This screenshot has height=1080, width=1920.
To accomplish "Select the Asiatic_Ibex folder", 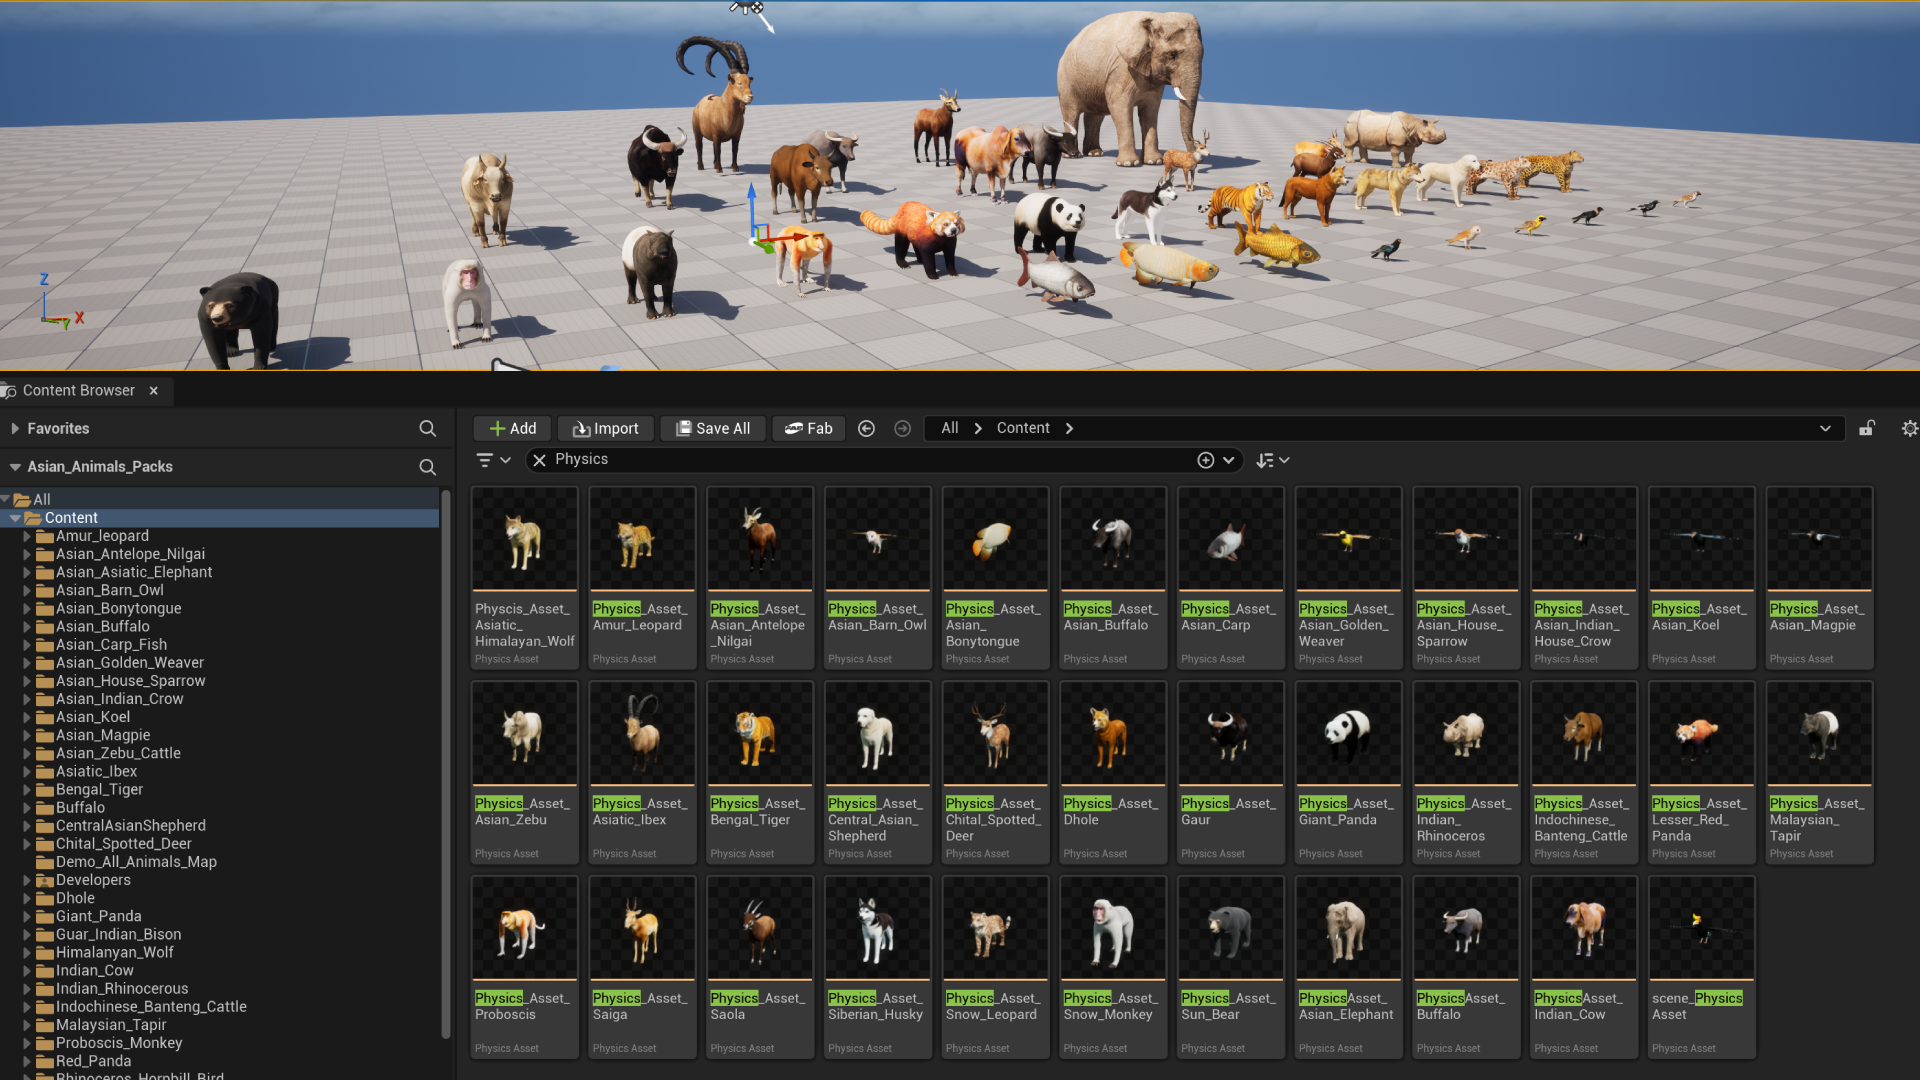I will [96, 771].
